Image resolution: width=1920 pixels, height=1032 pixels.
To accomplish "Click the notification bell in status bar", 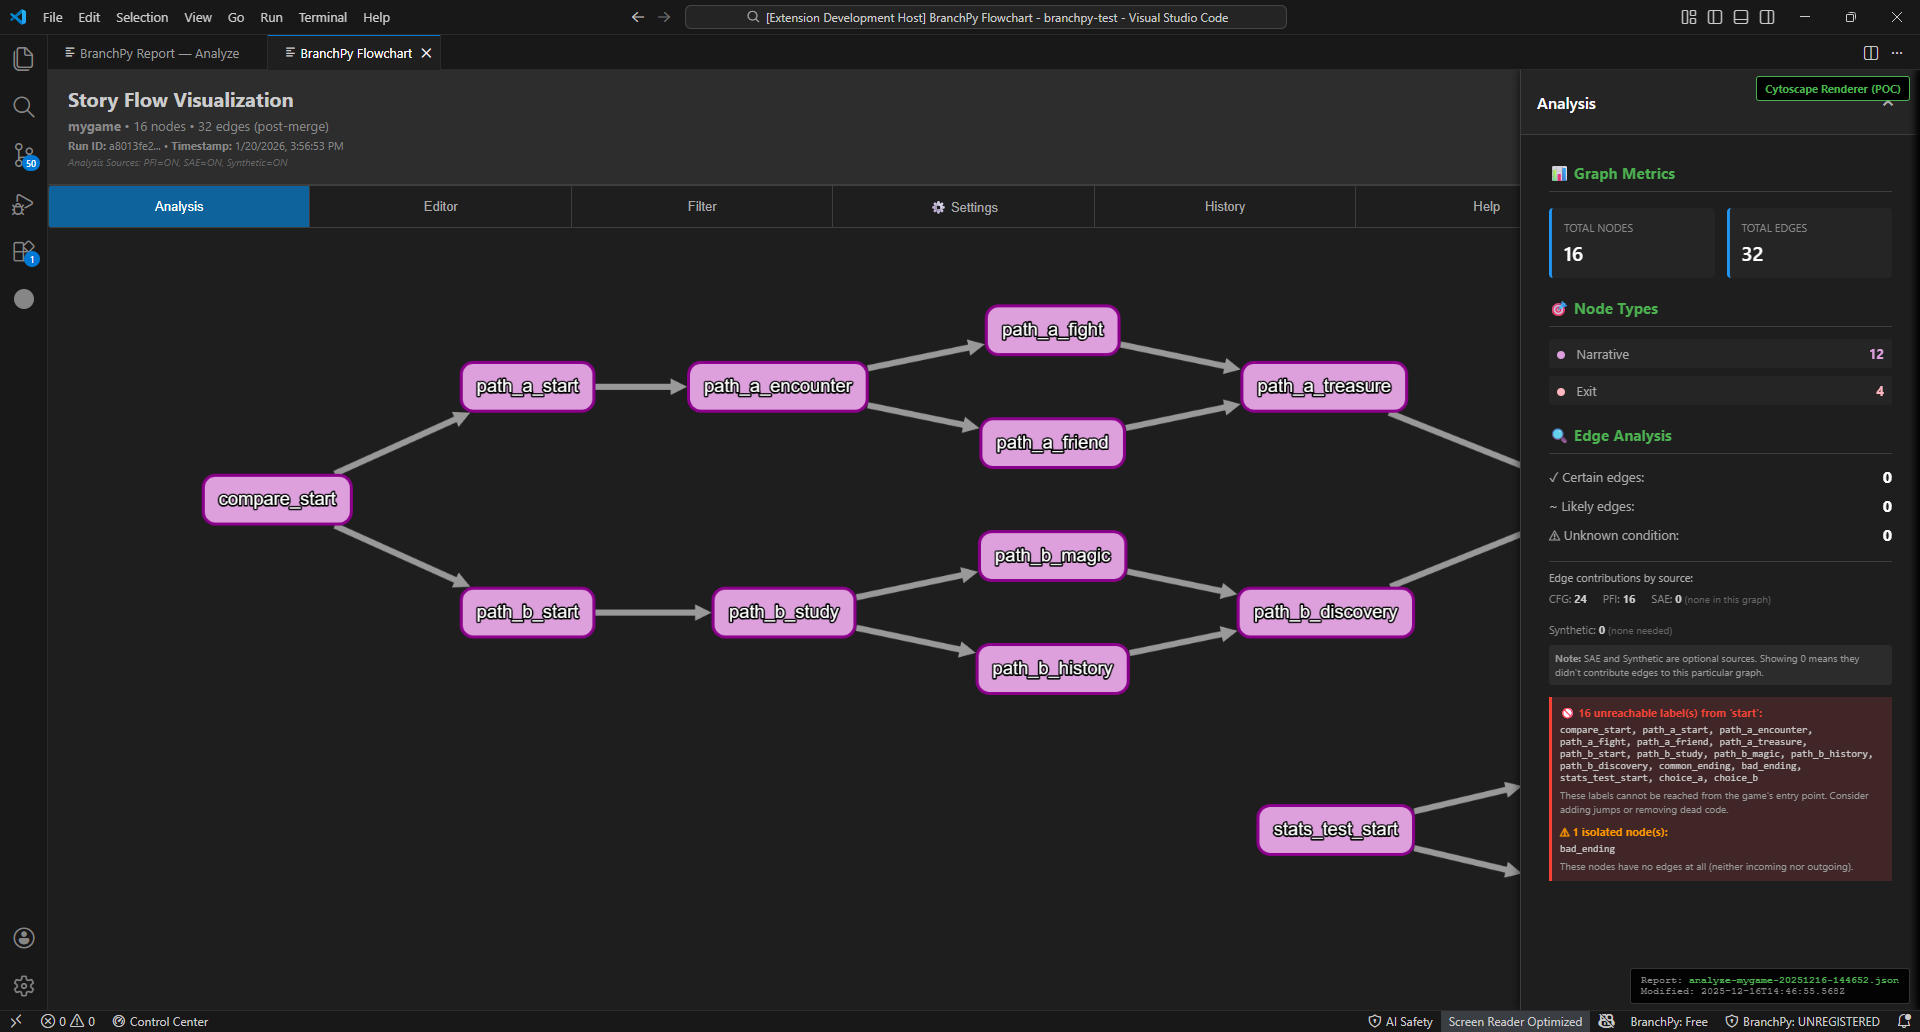I will pyautogui.click(x=1904, y=1021).
